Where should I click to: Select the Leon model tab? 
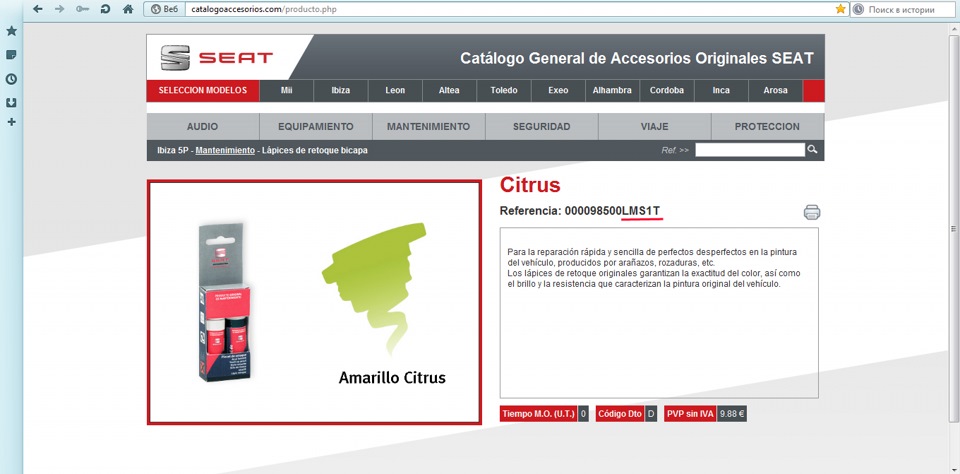pos(395,91)
